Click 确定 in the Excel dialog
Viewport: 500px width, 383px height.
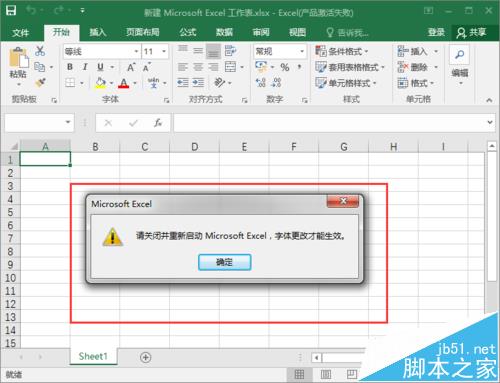[224, 262]
